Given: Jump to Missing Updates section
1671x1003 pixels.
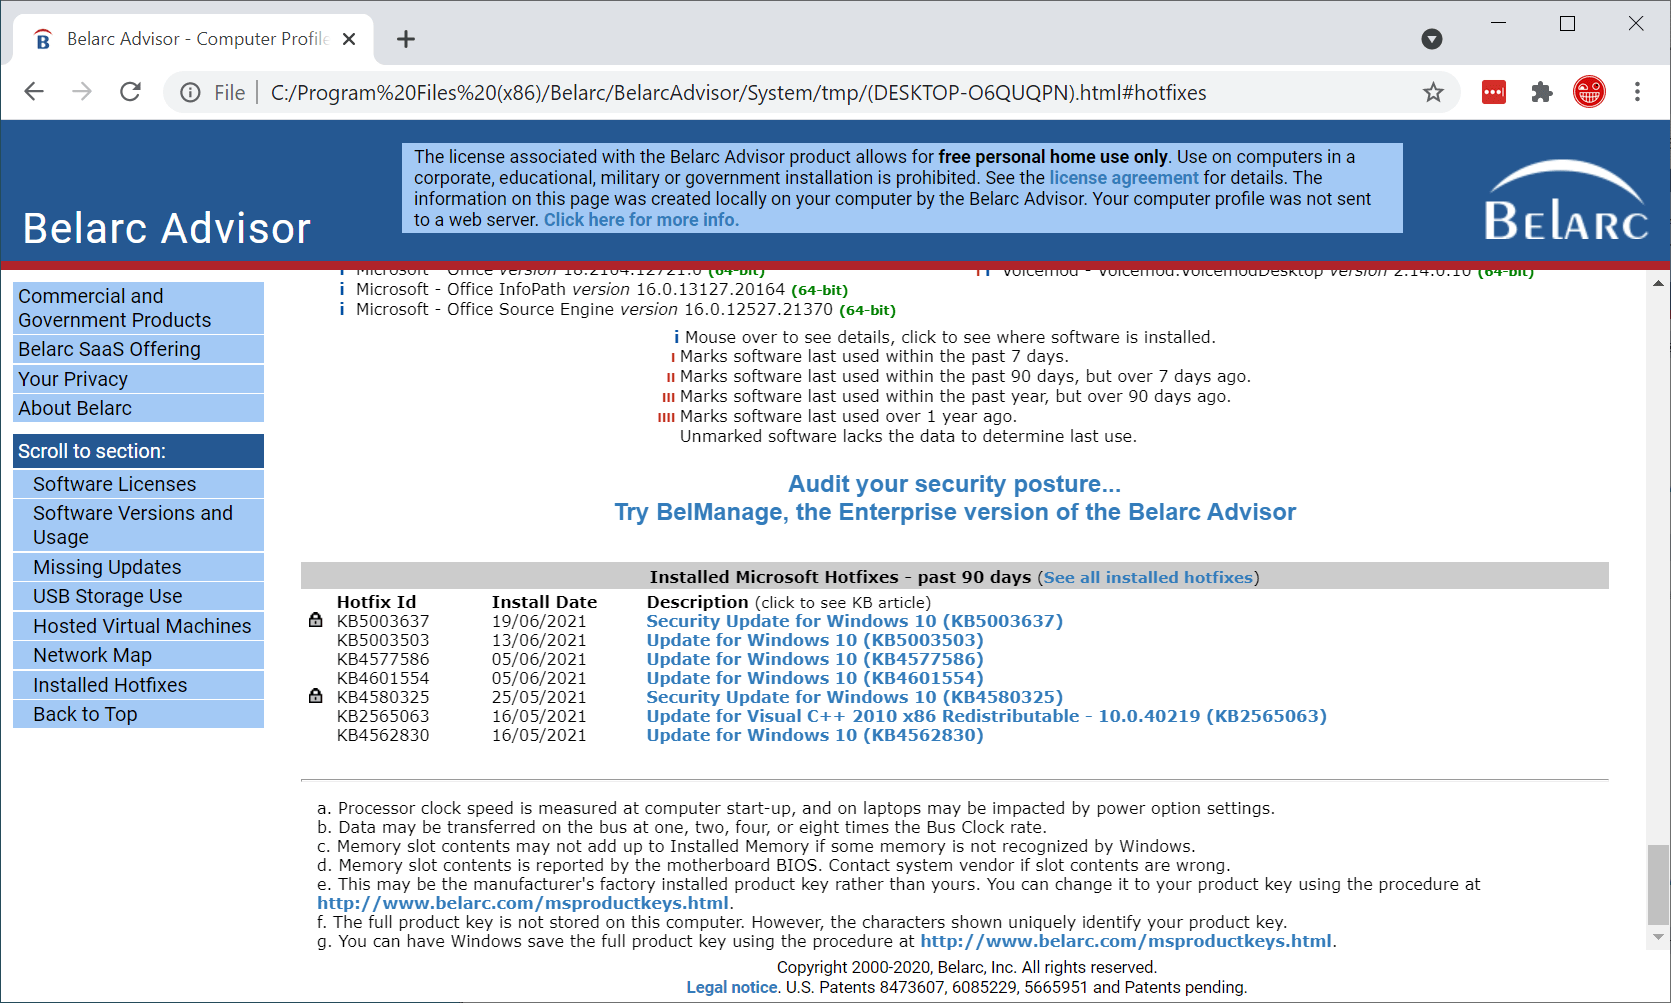Looking at the screenshot, I should [138, 567].
